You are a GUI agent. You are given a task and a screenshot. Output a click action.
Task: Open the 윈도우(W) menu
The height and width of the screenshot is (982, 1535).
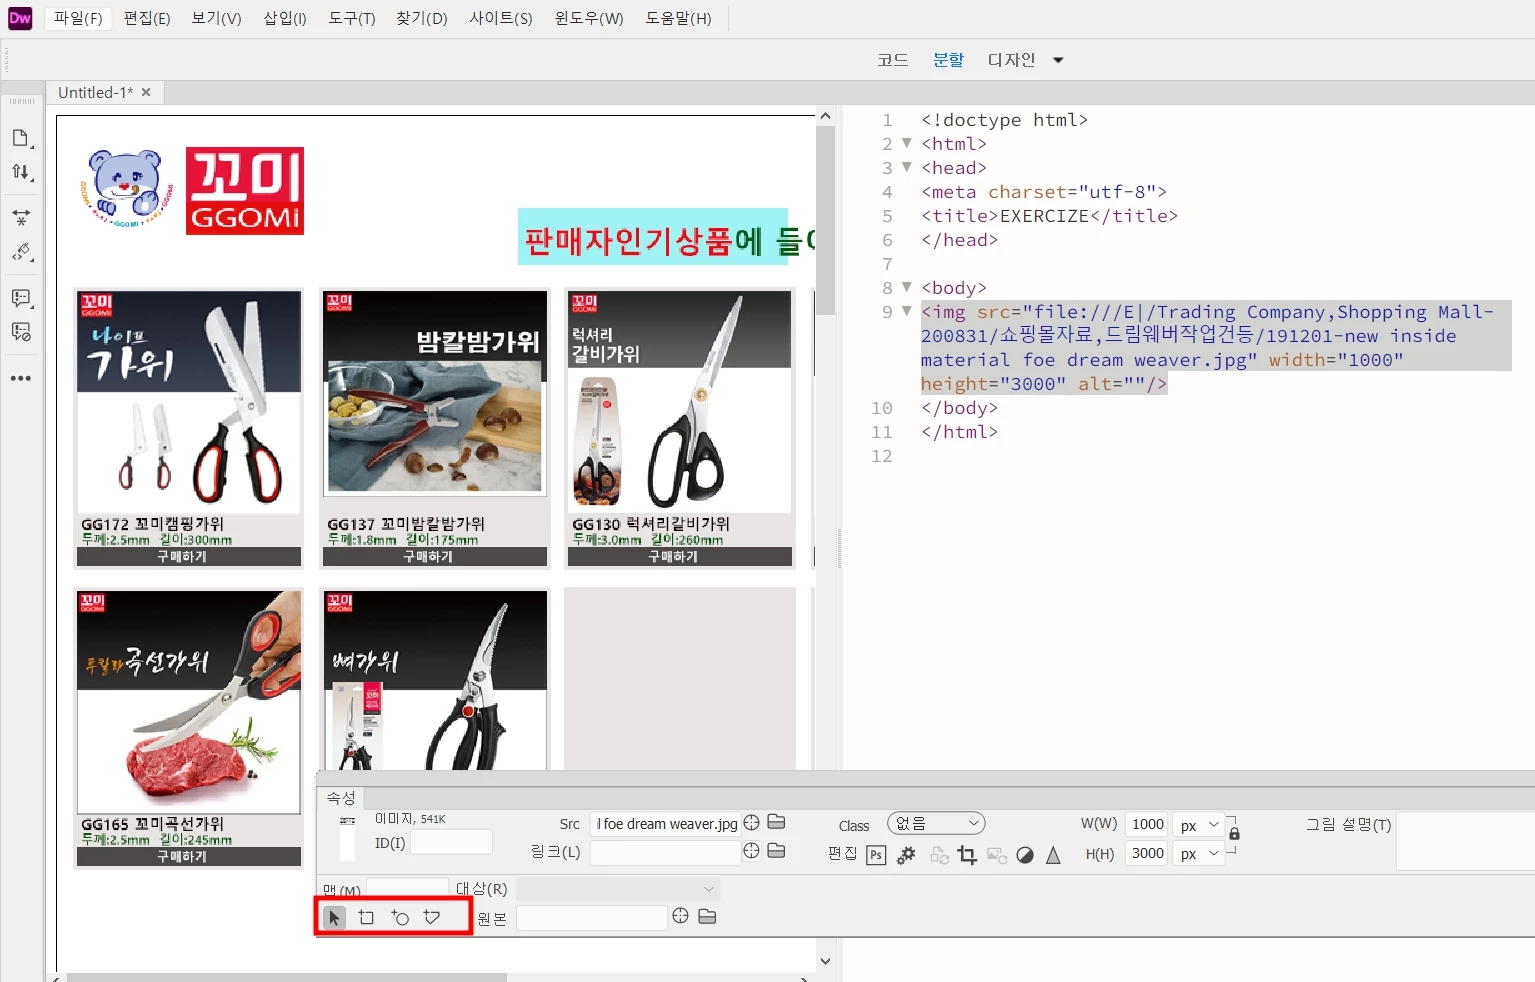[x=589, y=18]
